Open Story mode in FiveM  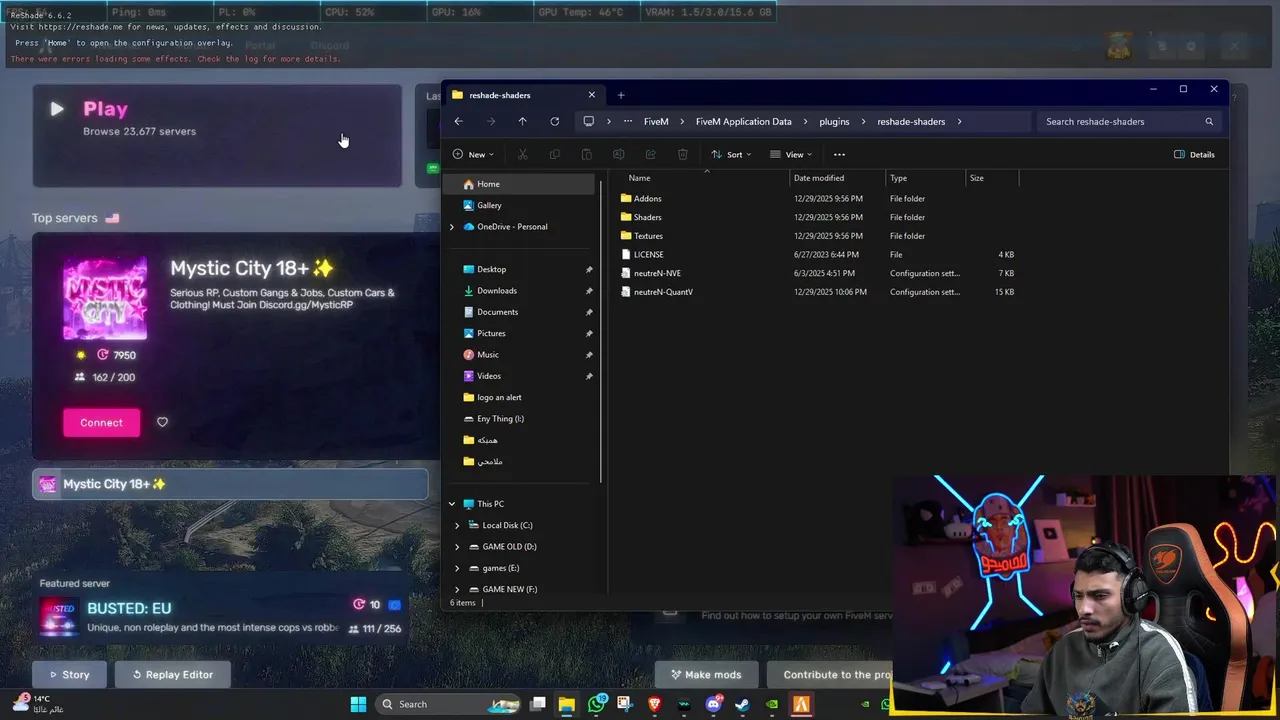(x=70, y=675)
